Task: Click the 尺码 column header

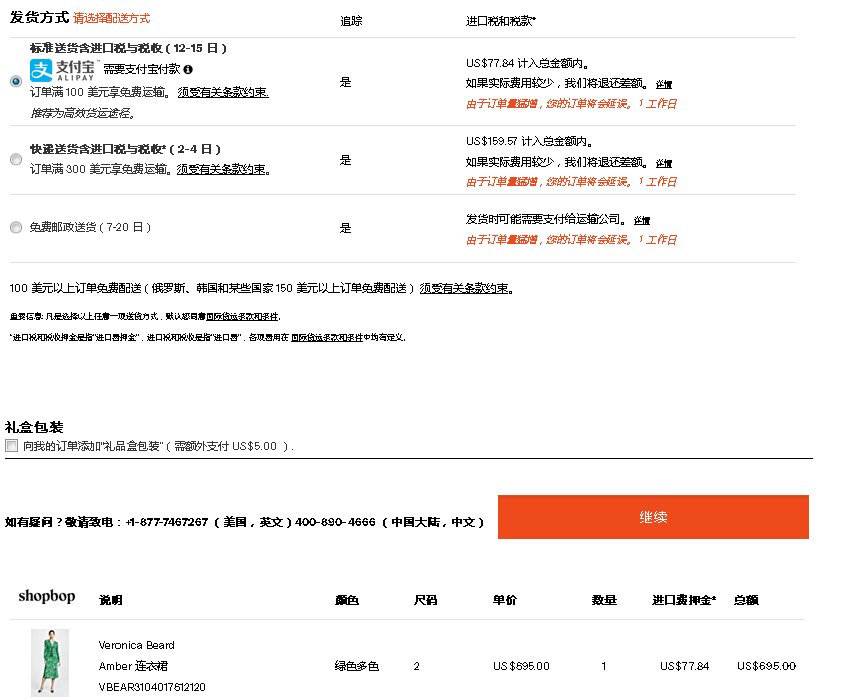Action: click(425, 600)
